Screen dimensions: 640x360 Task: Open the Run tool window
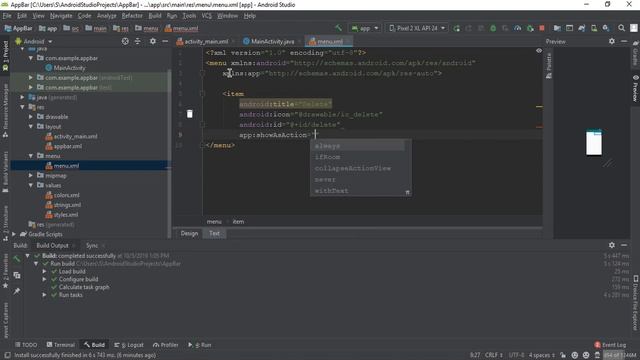200,345
